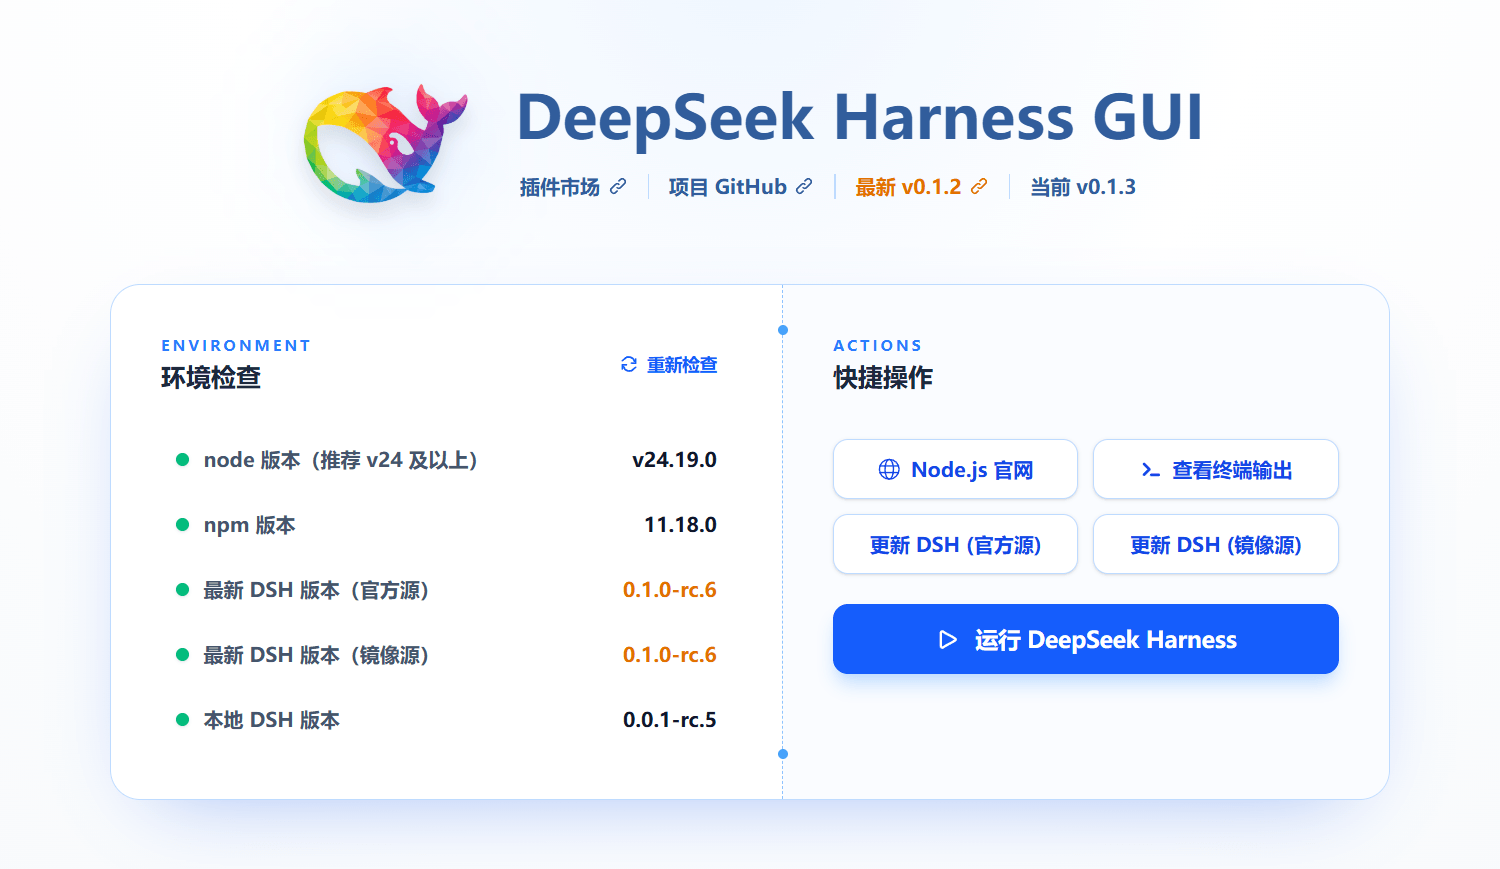This screenshot has width=1500, height=869.
Task: Click the terminal prompt icon on 查看终端输出
Action: [x=1151, y=470]
